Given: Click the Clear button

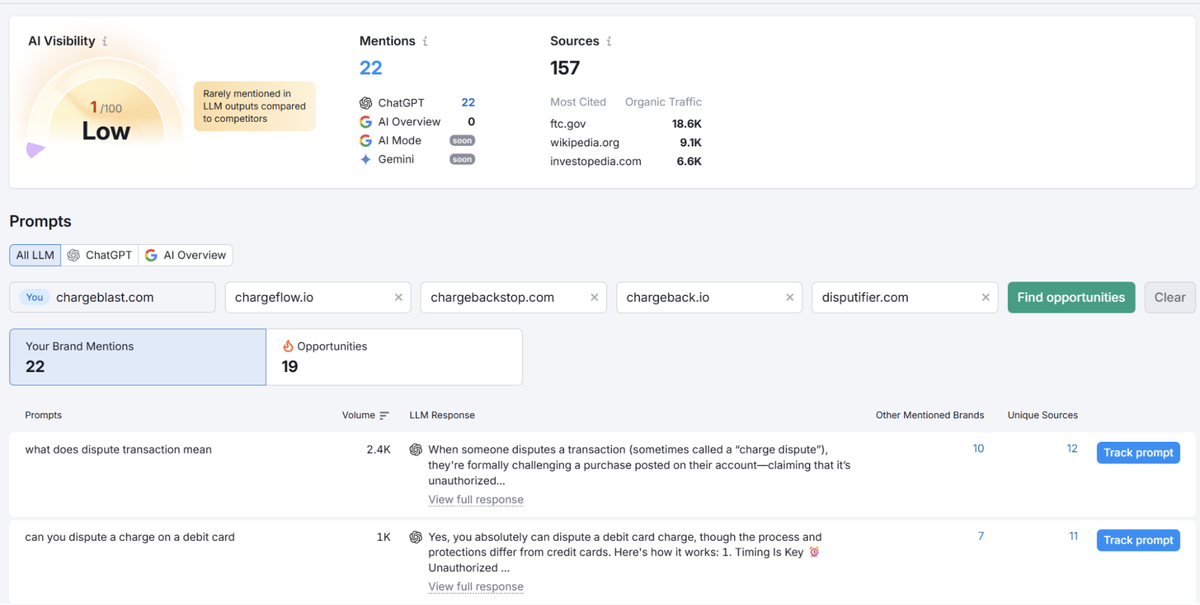Looking at the screenshot, I should tap(1169, 297).
